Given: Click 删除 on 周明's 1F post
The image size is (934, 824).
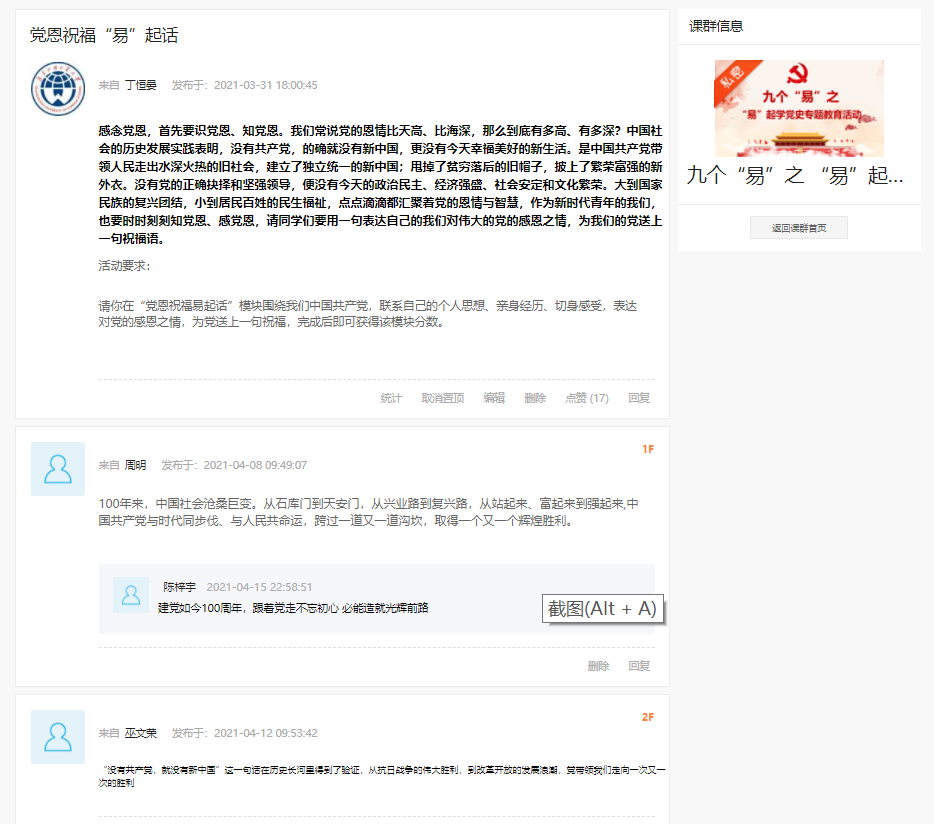Looking at the screenshot, I should pyautogui.click(x=598, y=666).
